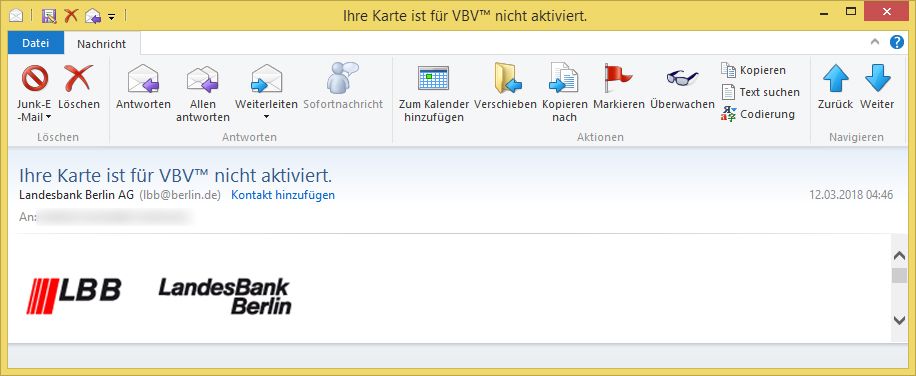Click sender address lbb@berlin.de

[180, 195]
